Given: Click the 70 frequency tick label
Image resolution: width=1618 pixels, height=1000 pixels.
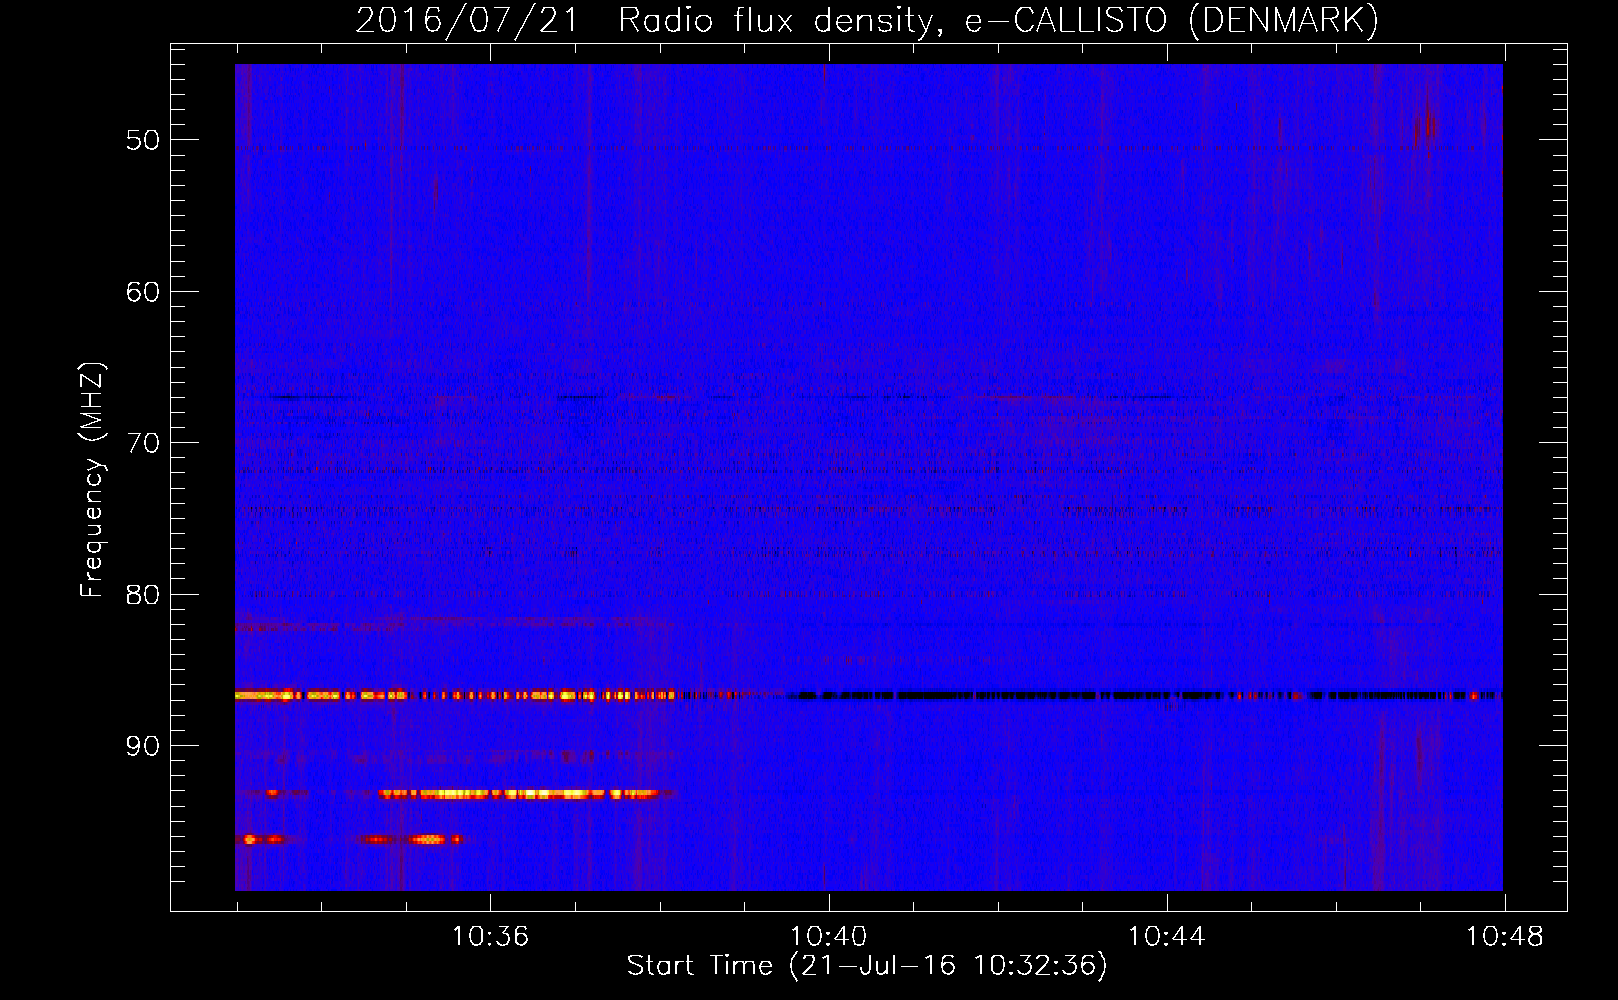Looking at the screenshot, I should pos(142,443).
